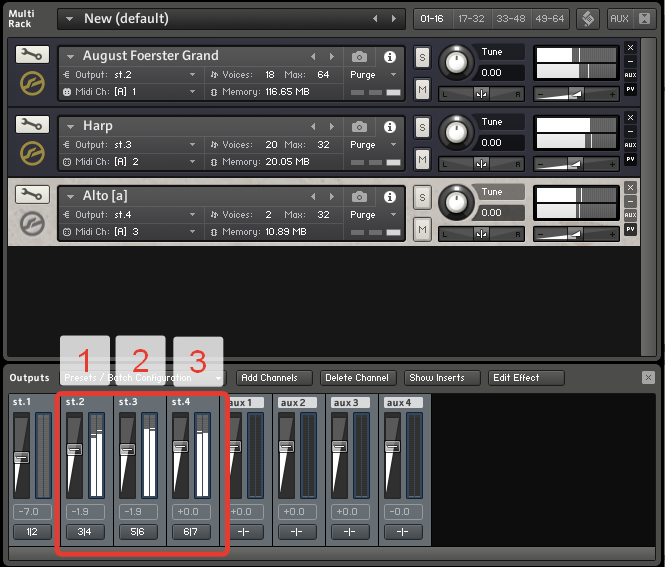Open Purge menu for Harp
The height and width of the screenshot is (567, 665).
pyautogui.click(x=373, y=145)
